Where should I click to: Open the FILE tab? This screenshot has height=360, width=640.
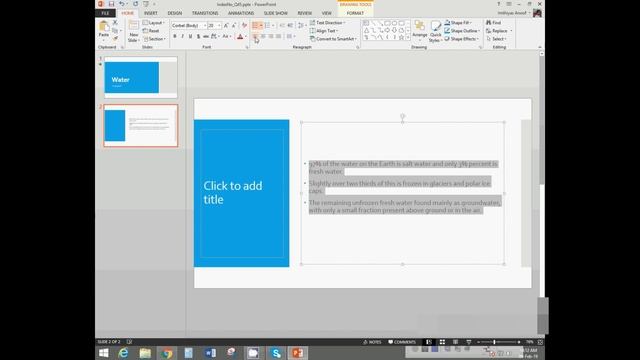[105, 13]
